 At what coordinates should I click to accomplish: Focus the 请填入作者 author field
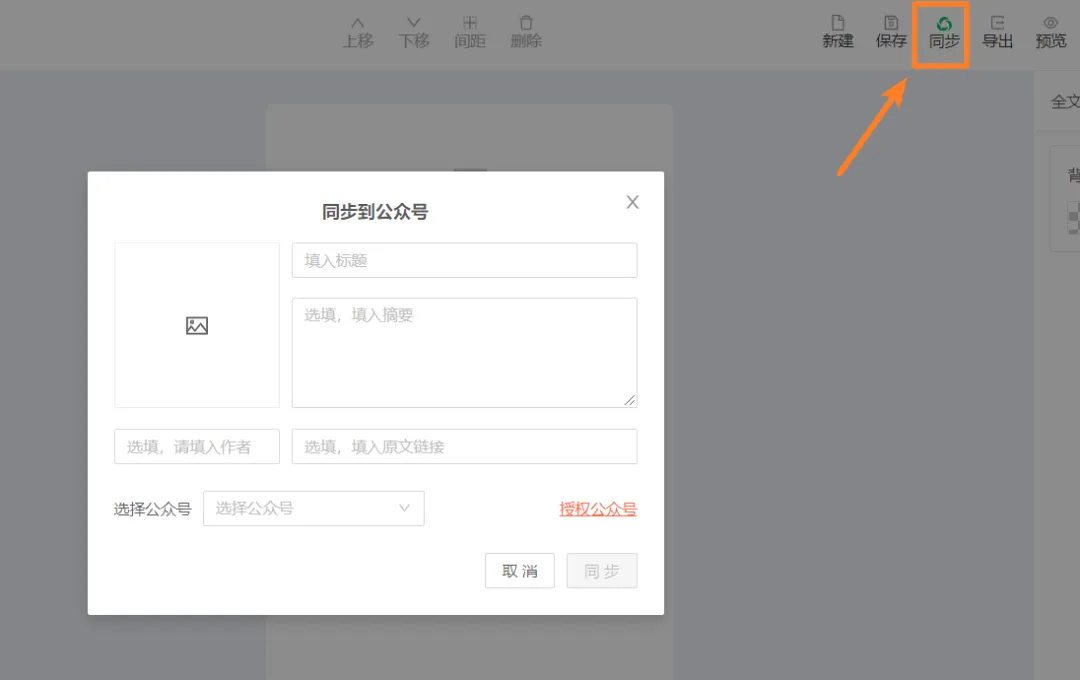(197, 446)
